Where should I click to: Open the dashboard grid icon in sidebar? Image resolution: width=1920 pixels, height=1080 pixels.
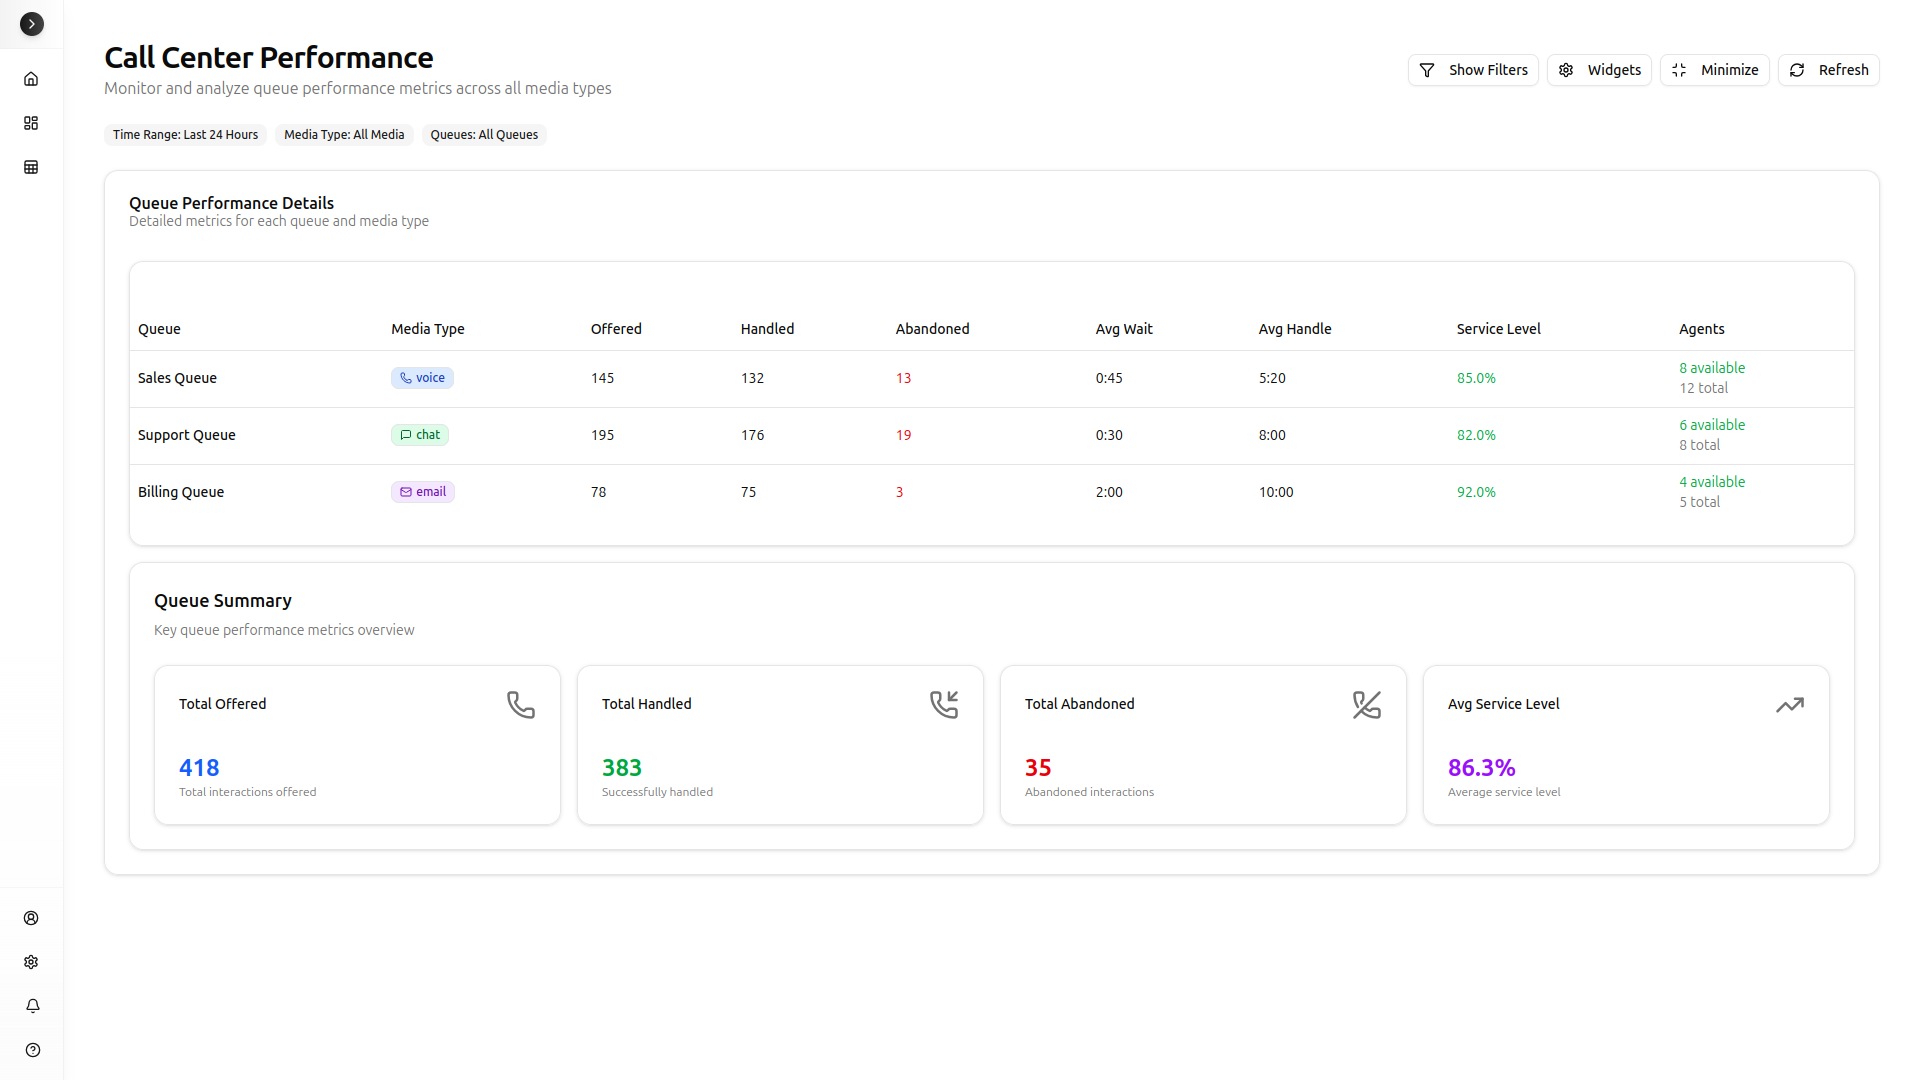click(x=31, y=123)
